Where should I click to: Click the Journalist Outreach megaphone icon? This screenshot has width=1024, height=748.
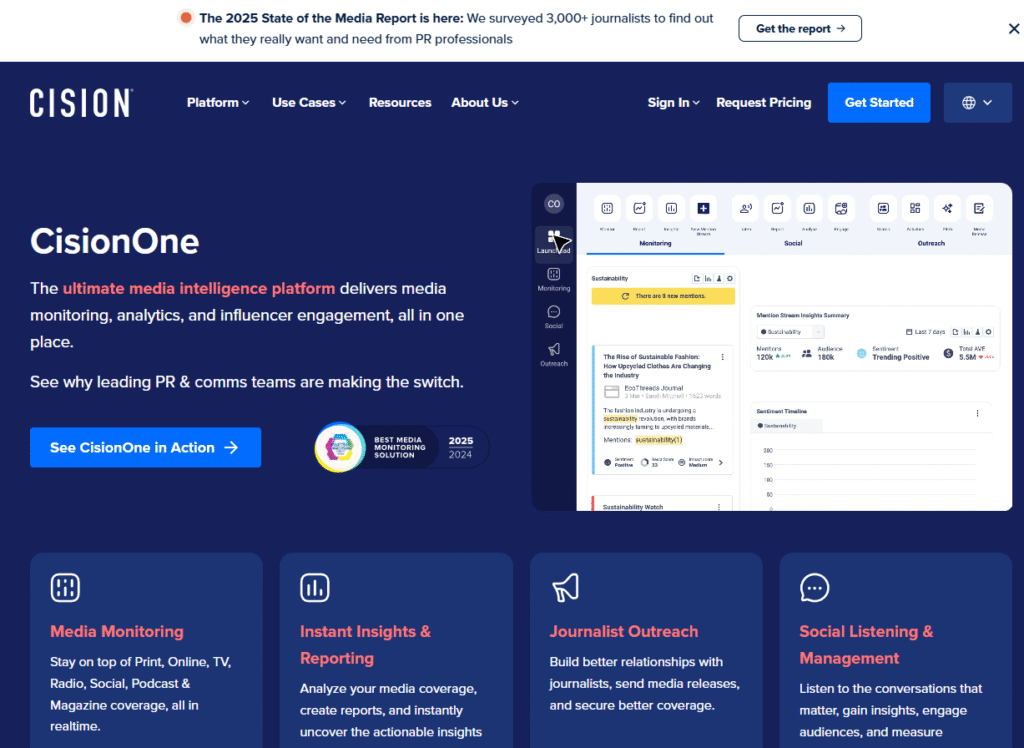(565, 588)
